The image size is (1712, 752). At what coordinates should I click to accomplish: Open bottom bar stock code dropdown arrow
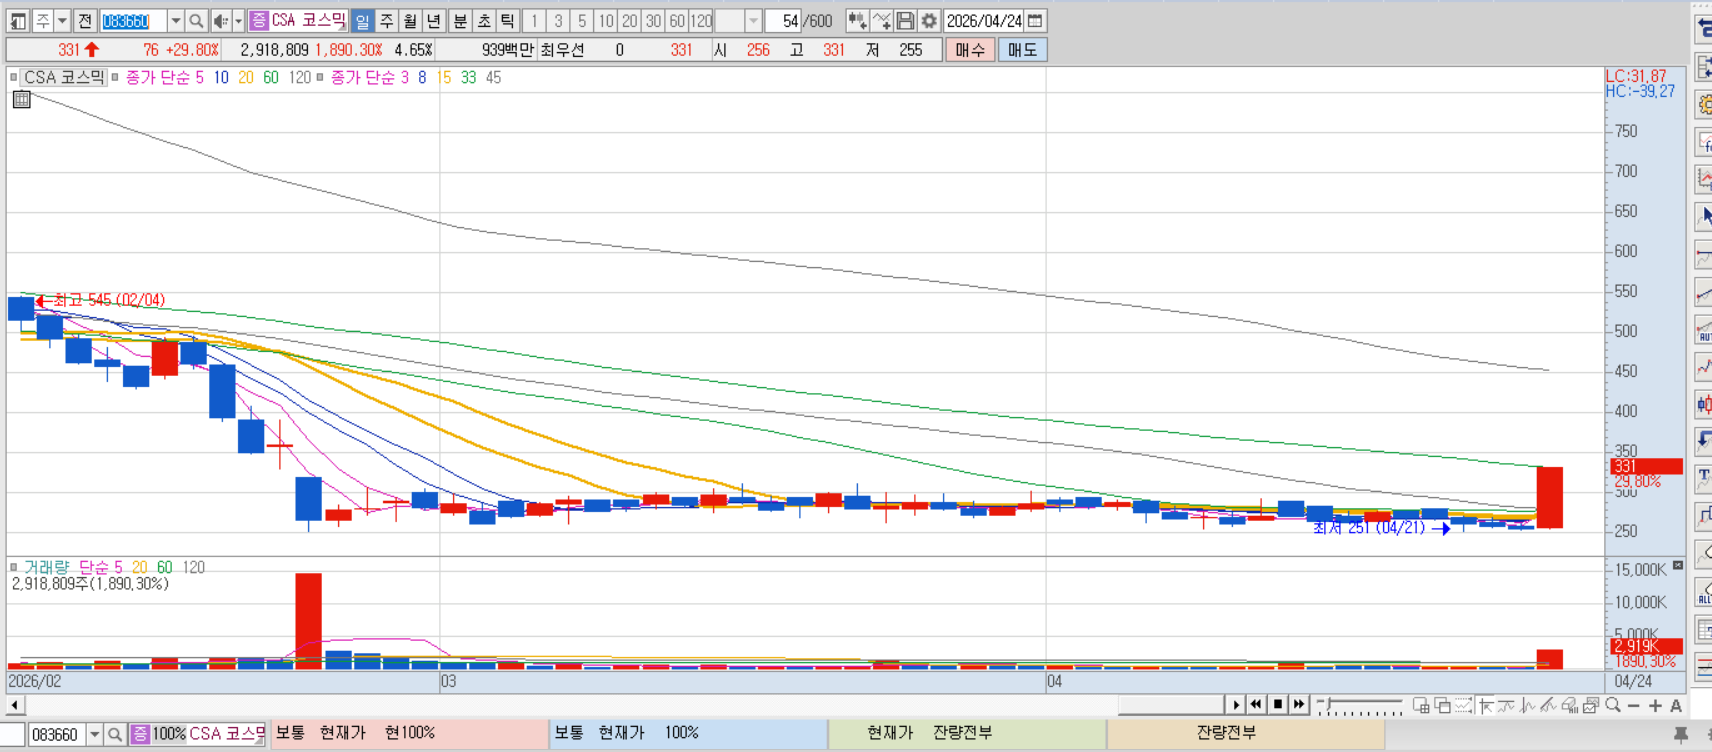point(94,734)
